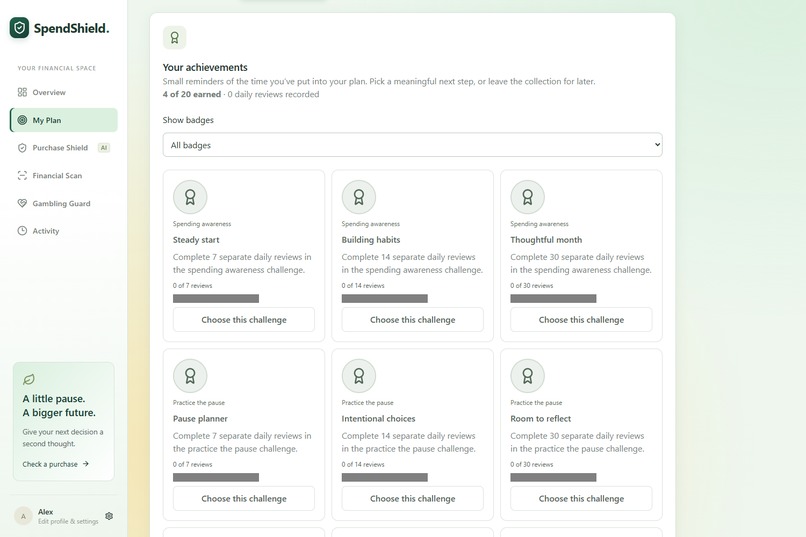Click the Alex avatar circle
This screenshot has width=806, height=537.
23,516
